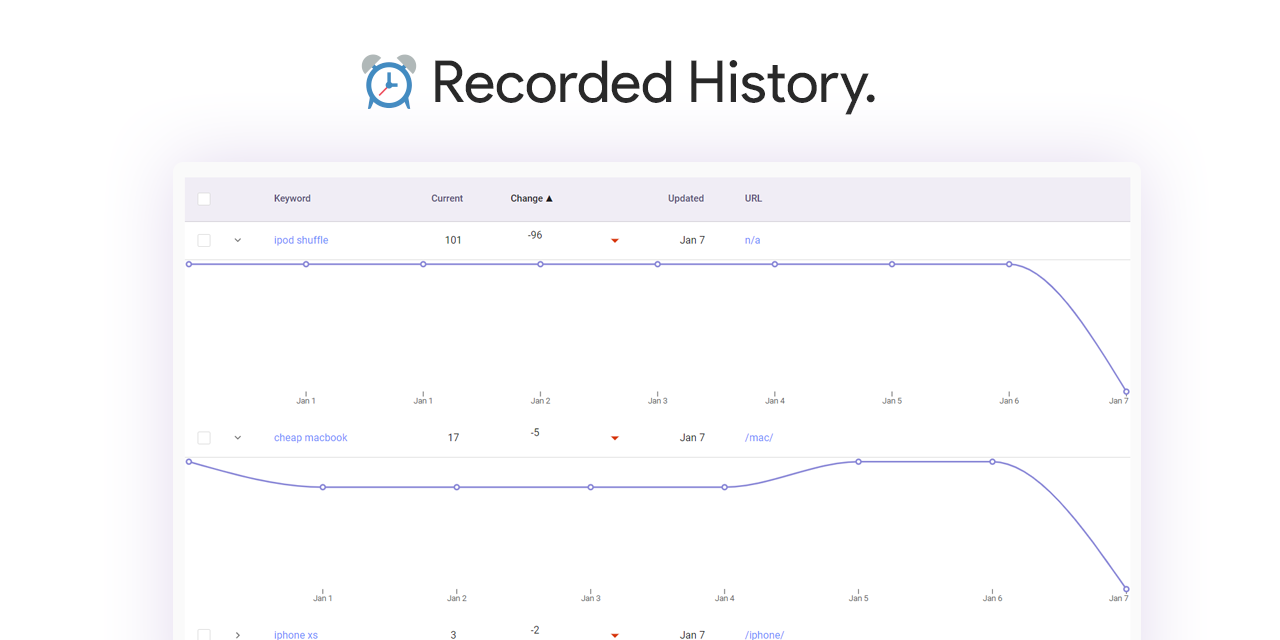Collapse the cheap macbook row chart
This screenshot has width=1280, height=640.
pos(238,438)
